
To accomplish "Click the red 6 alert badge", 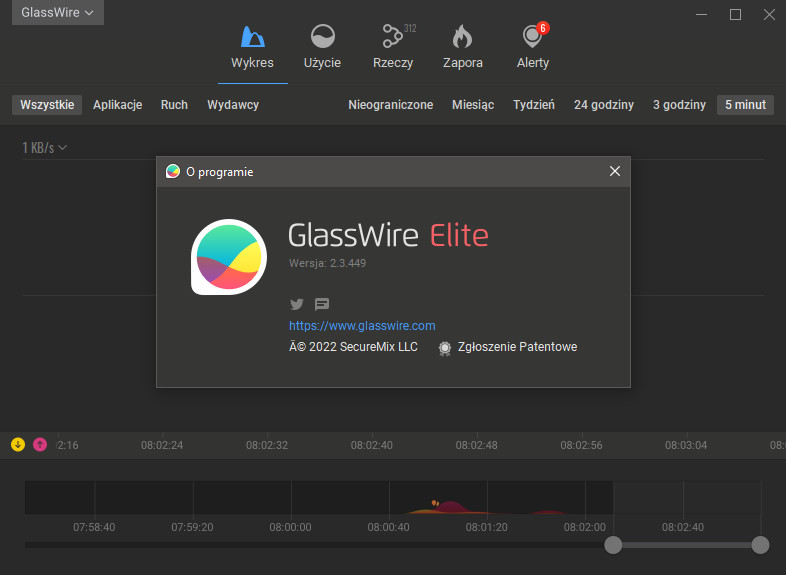I will pos(542,28).
